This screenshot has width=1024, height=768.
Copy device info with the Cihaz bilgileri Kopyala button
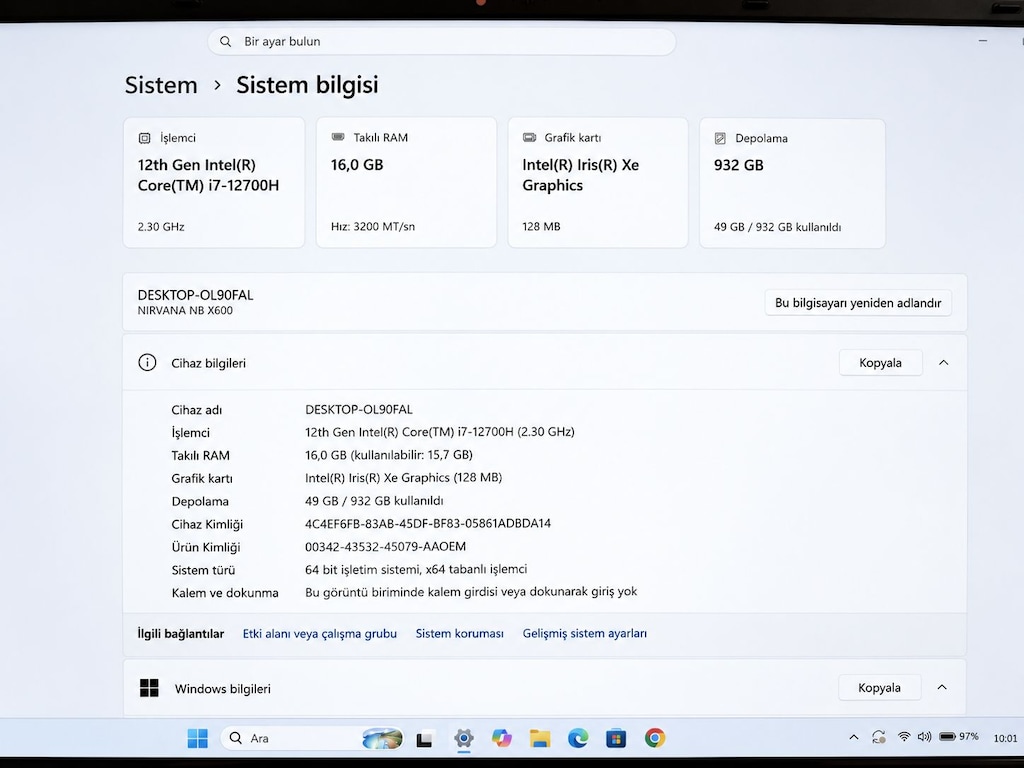(x=880, y=362)
